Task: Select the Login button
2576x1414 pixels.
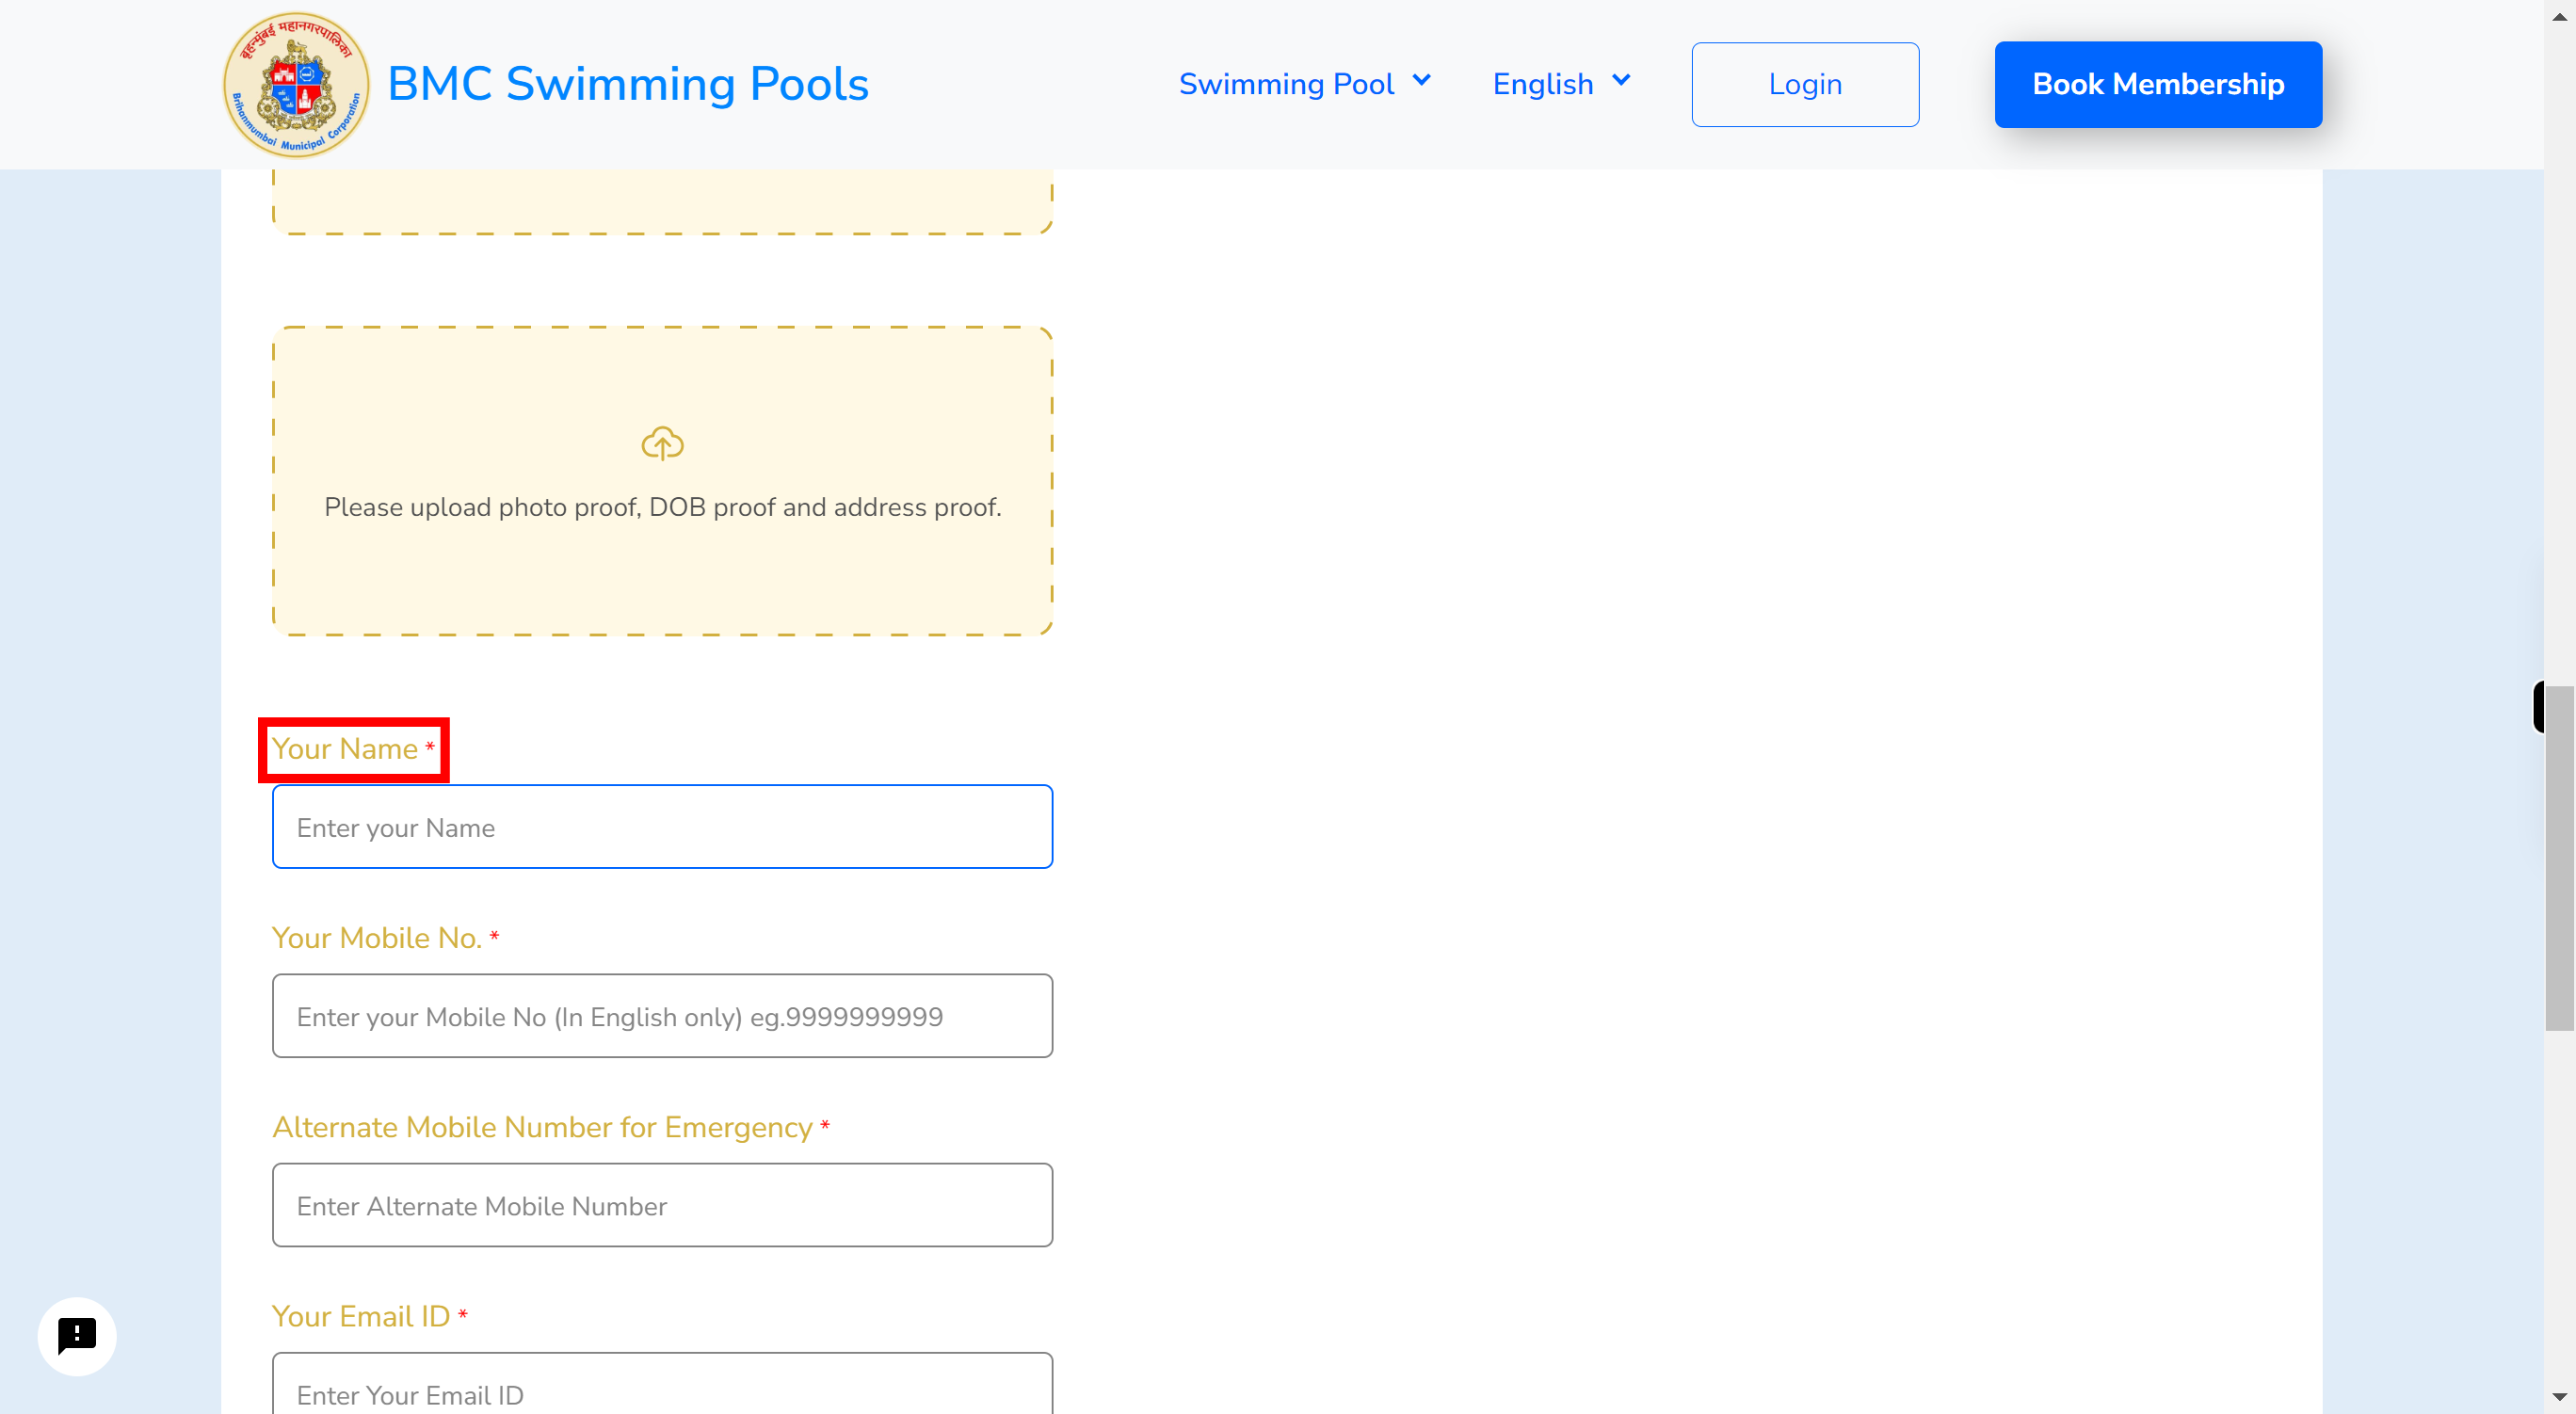Action: 1805,84
